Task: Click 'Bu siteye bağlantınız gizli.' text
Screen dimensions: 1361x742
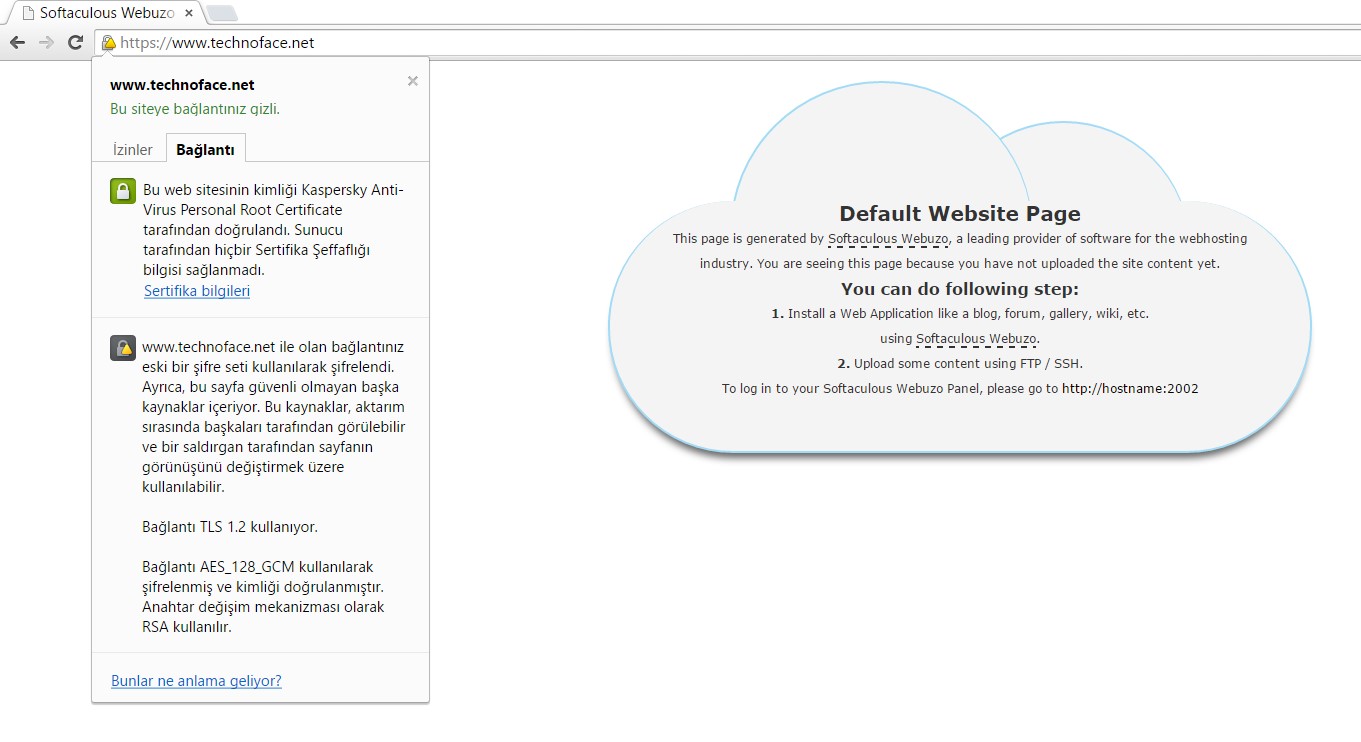Action: click(x=195, y=109)
